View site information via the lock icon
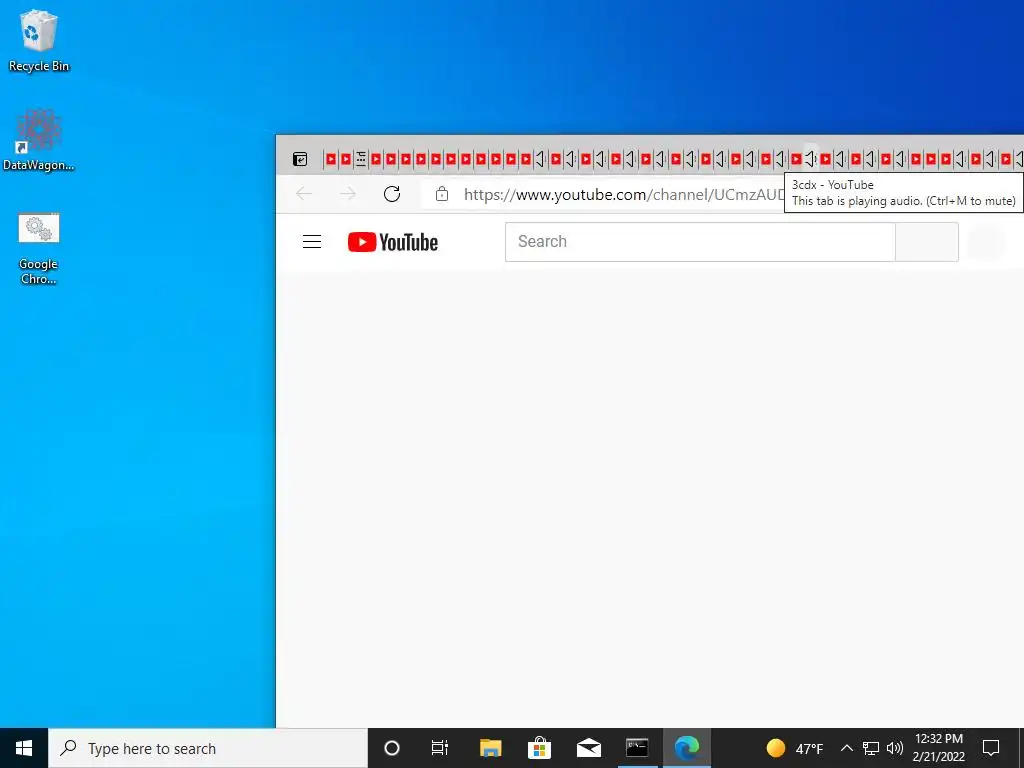1024x768 pixels. click(442, 194)
